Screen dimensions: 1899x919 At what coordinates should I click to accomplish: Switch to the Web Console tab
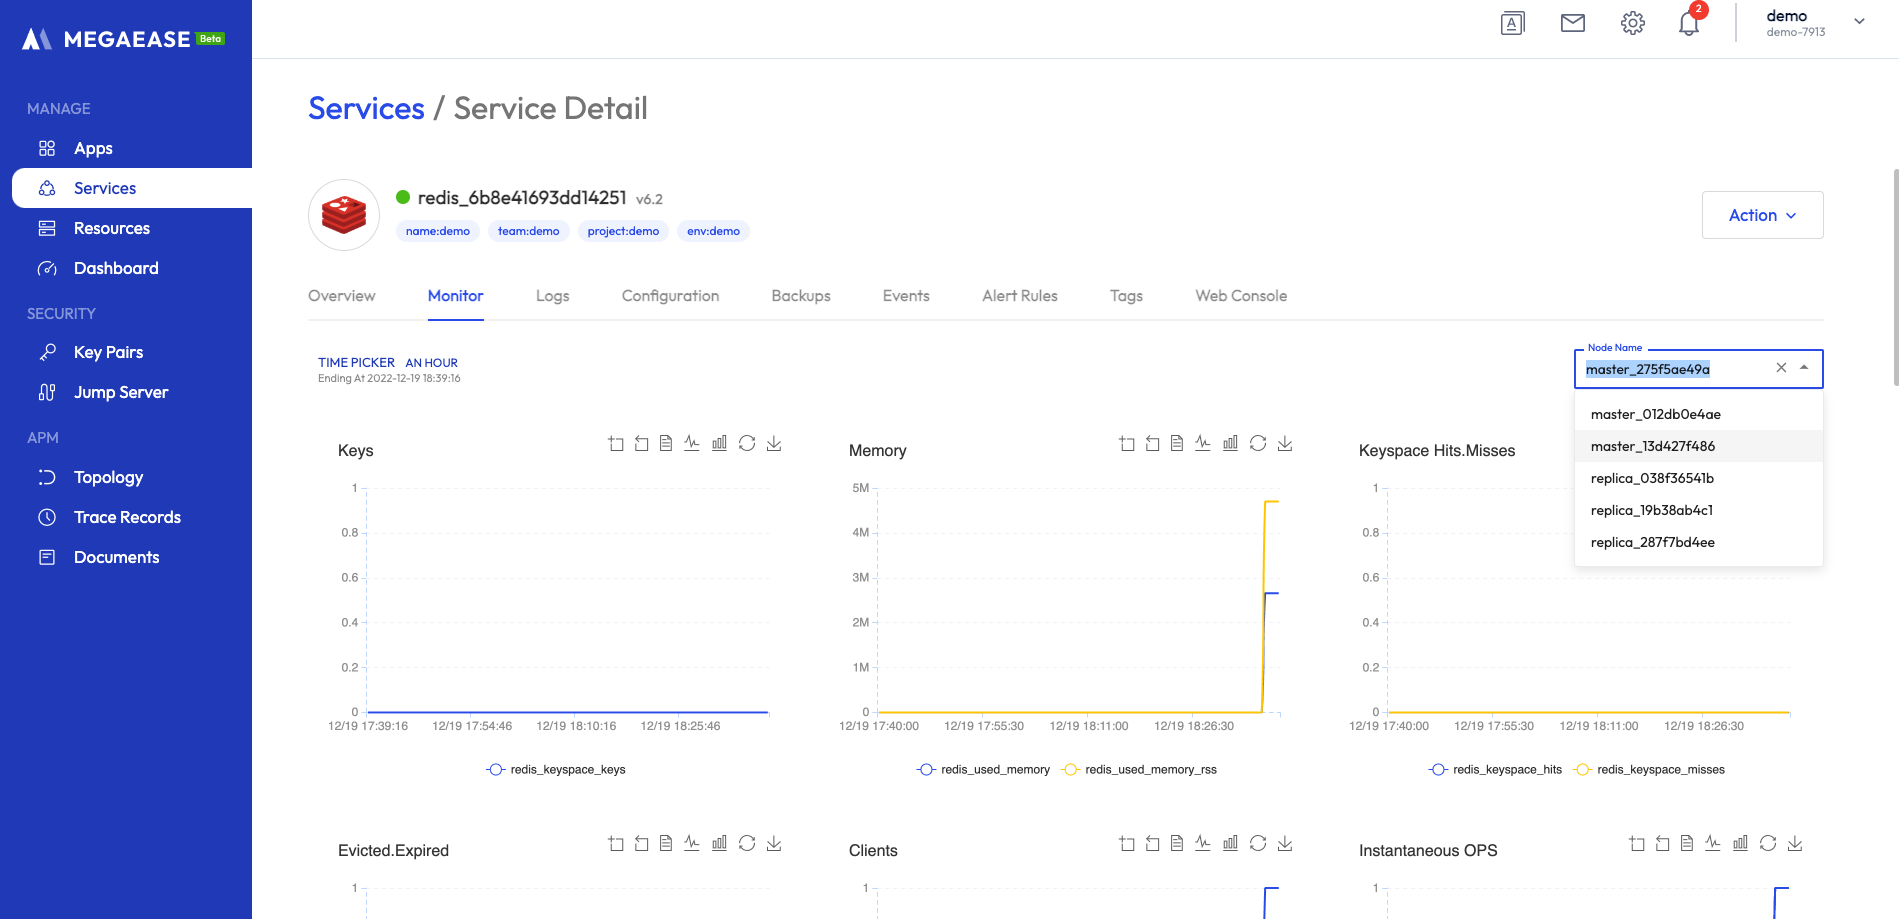point(1240,296)
